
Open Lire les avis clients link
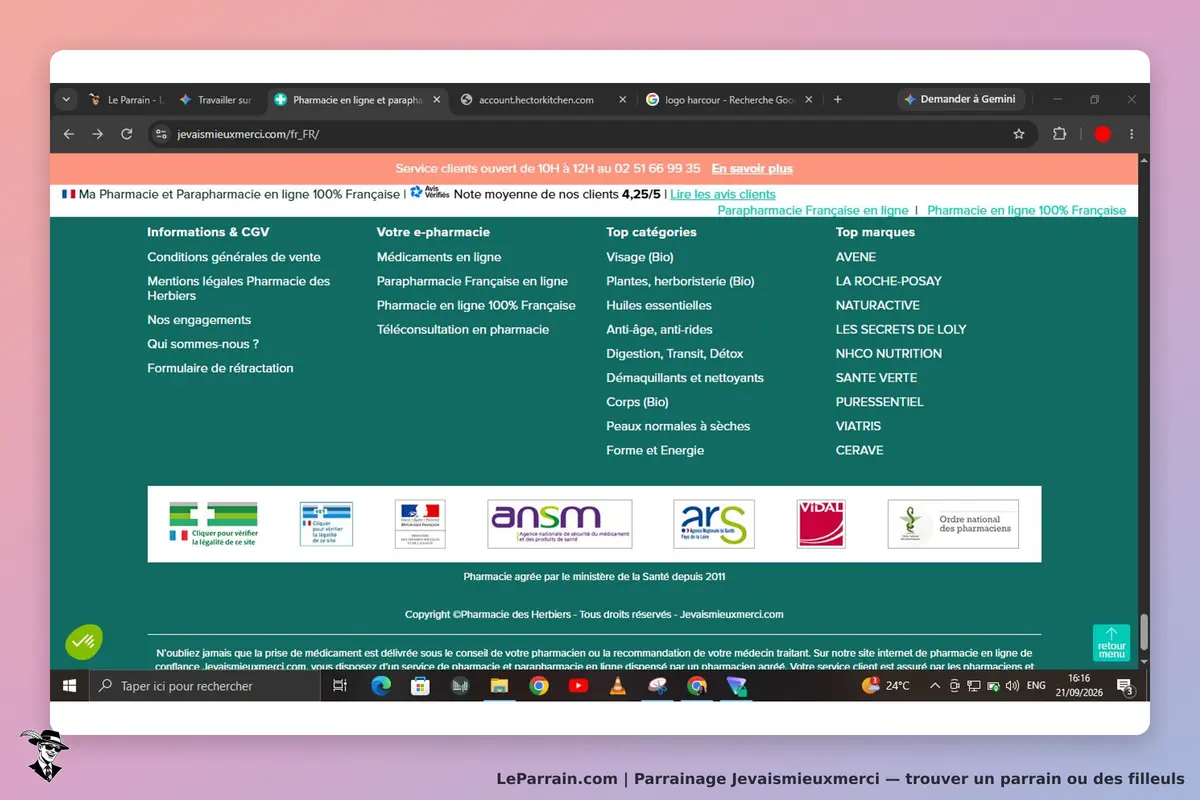pyautogui.click(x=723, y=195)
